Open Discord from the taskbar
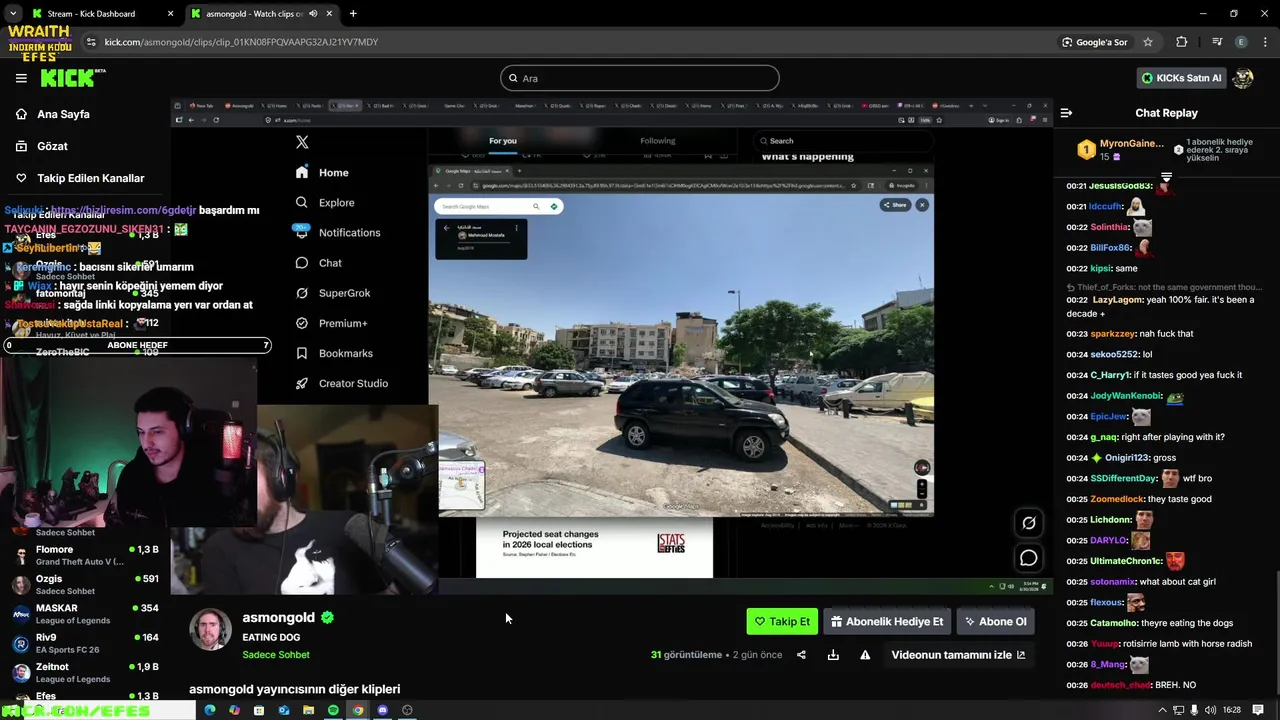Viewport: 1280px width, 720px height. [x=383, y=710]
